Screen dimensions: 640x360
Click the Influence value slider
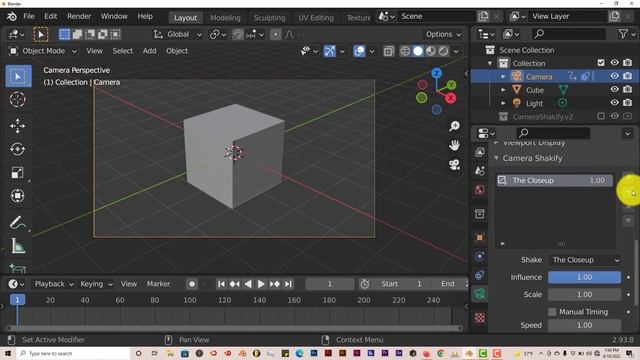coord(584,277)
